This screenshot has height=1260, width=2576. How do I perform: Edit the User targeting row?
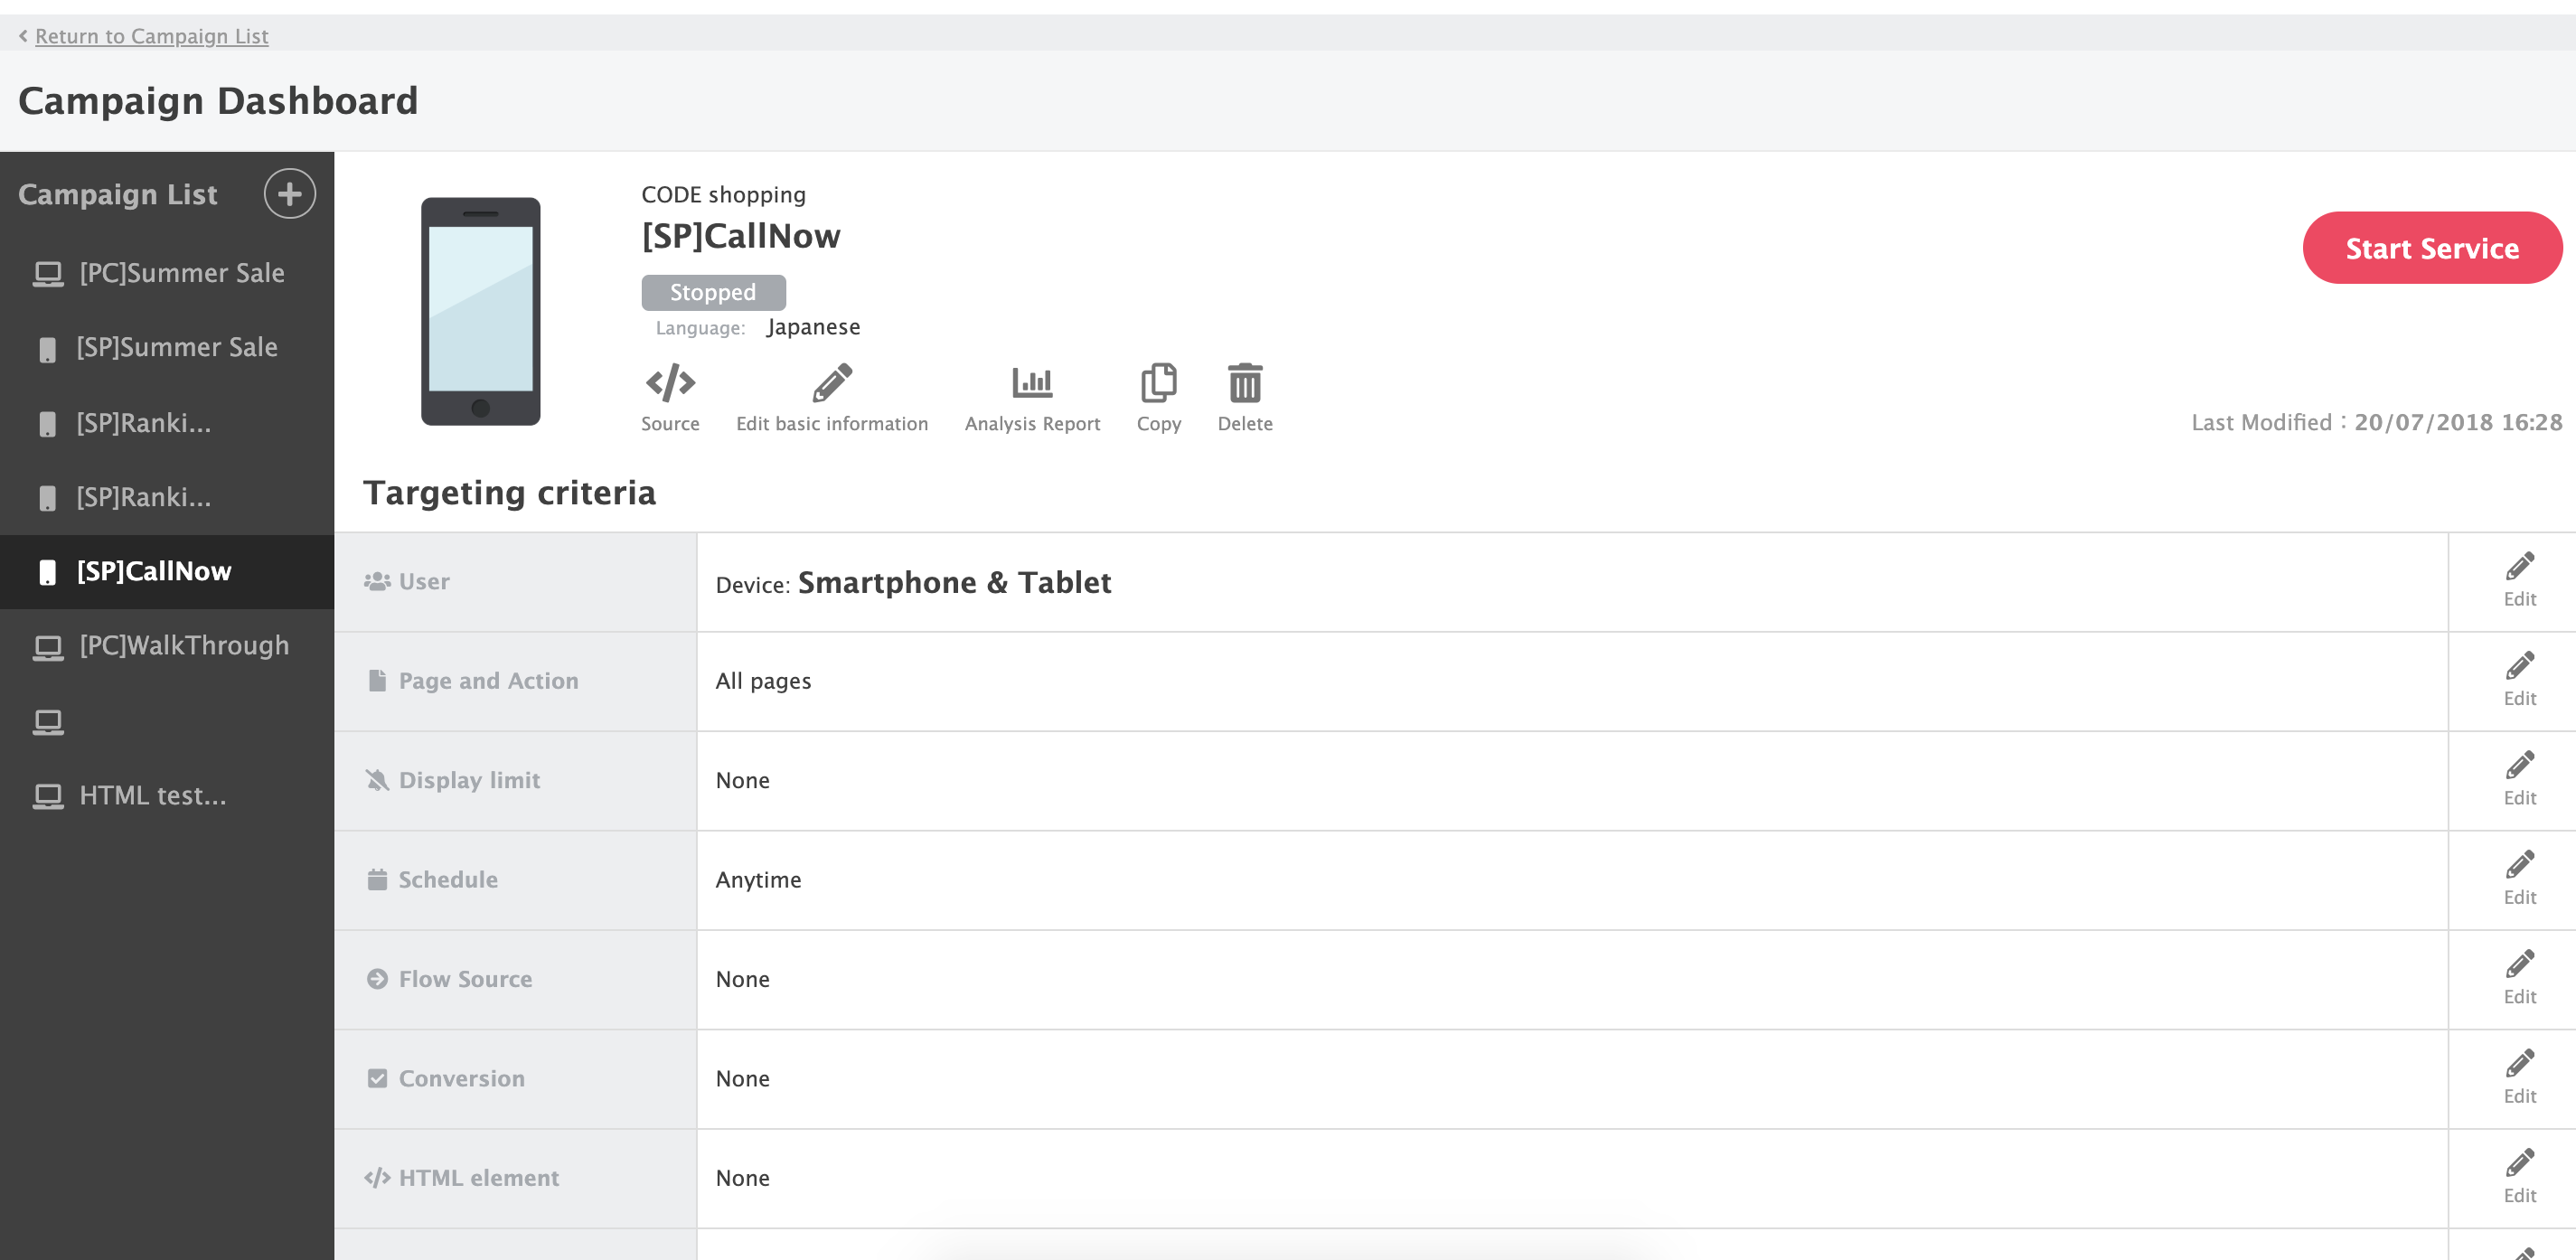[2518, 580]
